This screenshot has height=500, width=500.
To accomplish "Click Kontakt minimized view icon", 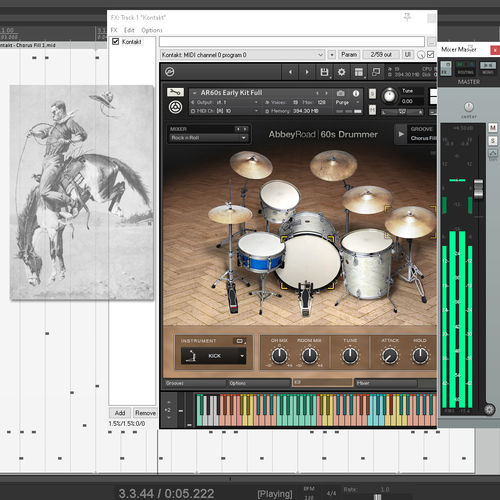I will tap(376, 72).
